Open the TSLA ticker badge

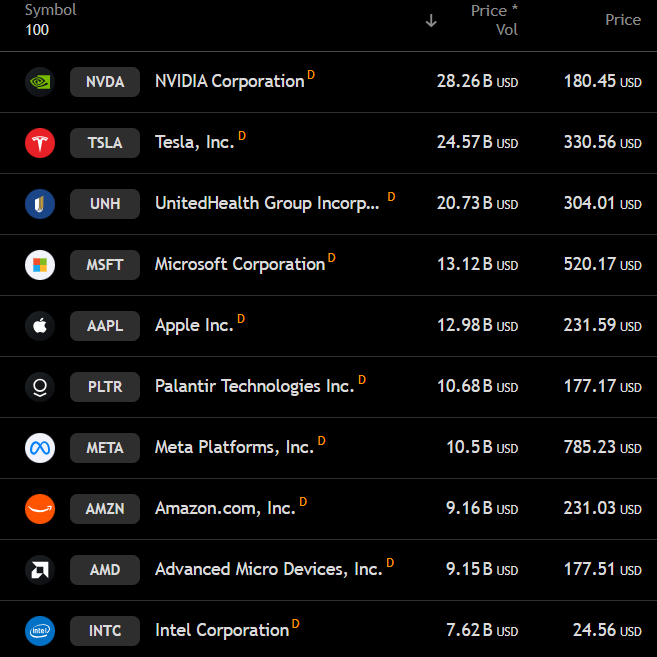105,143
